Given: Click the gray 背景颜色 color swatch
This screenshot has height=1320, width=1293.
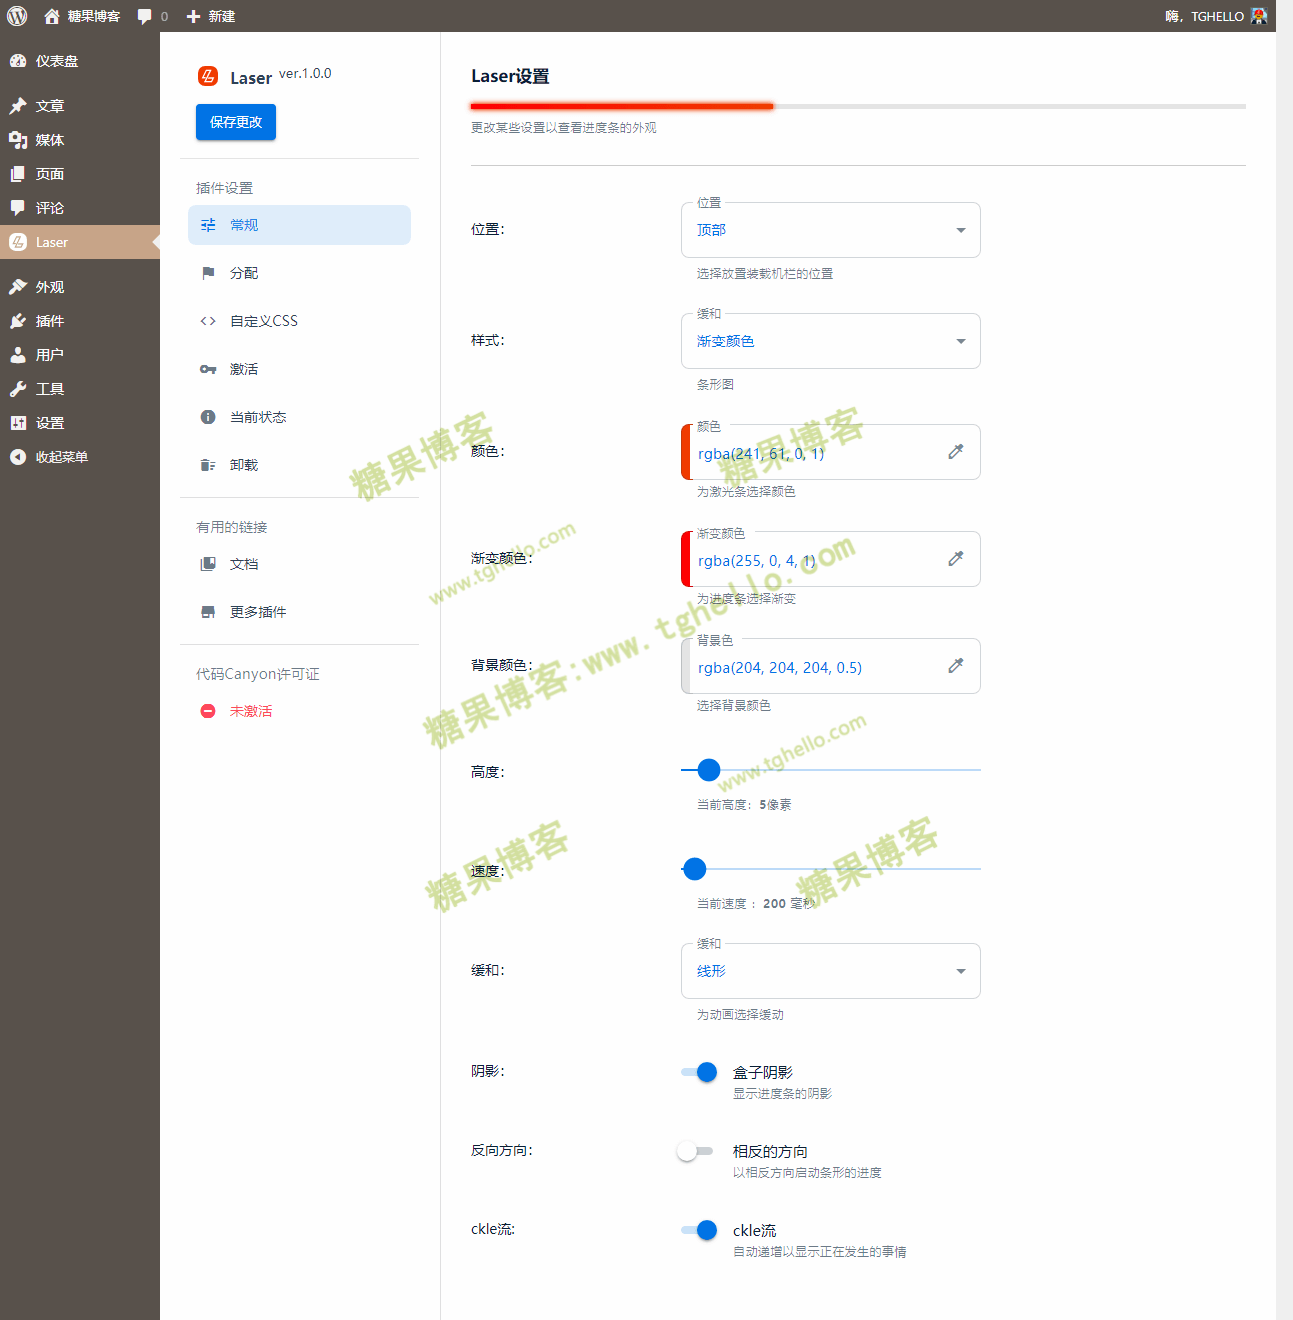Looking at the screenshot, I should coord(686,666).
